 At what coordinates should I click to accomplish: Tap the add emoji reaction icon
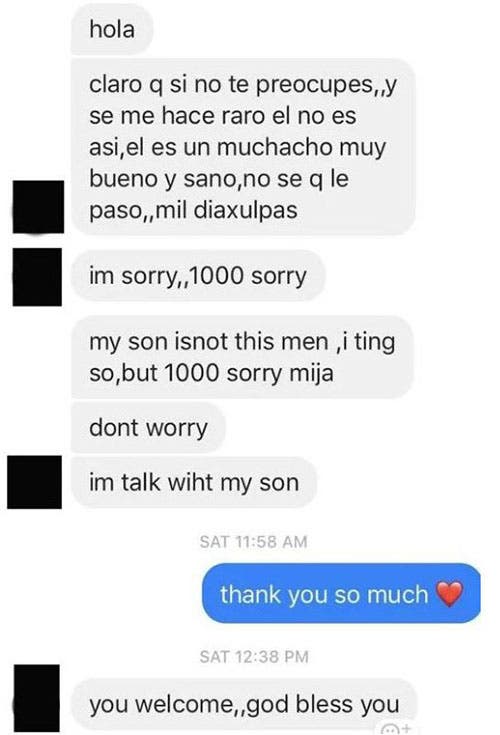(x=395, y=729)
